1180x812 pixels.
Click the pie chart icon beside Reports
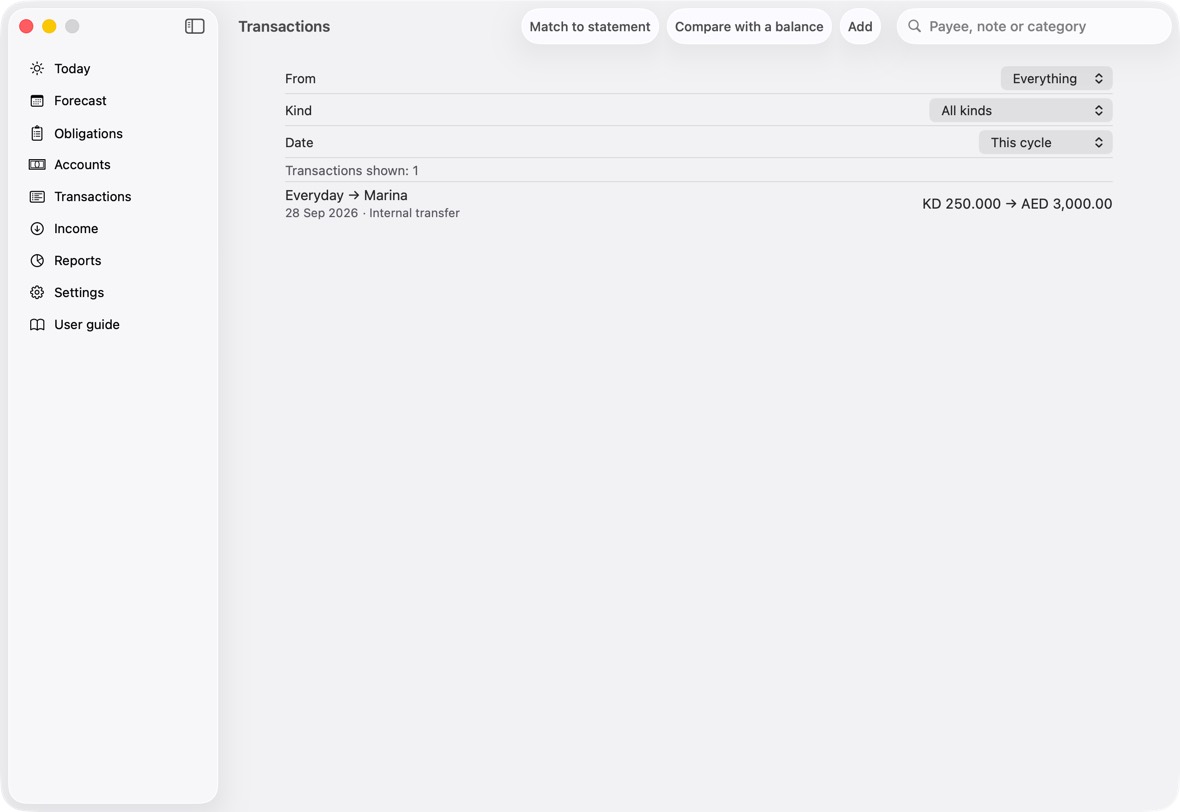[x=37, y=260]
